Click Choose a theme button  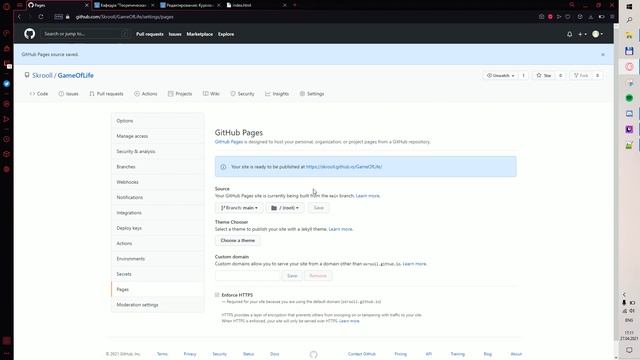(x=238, y=240)
